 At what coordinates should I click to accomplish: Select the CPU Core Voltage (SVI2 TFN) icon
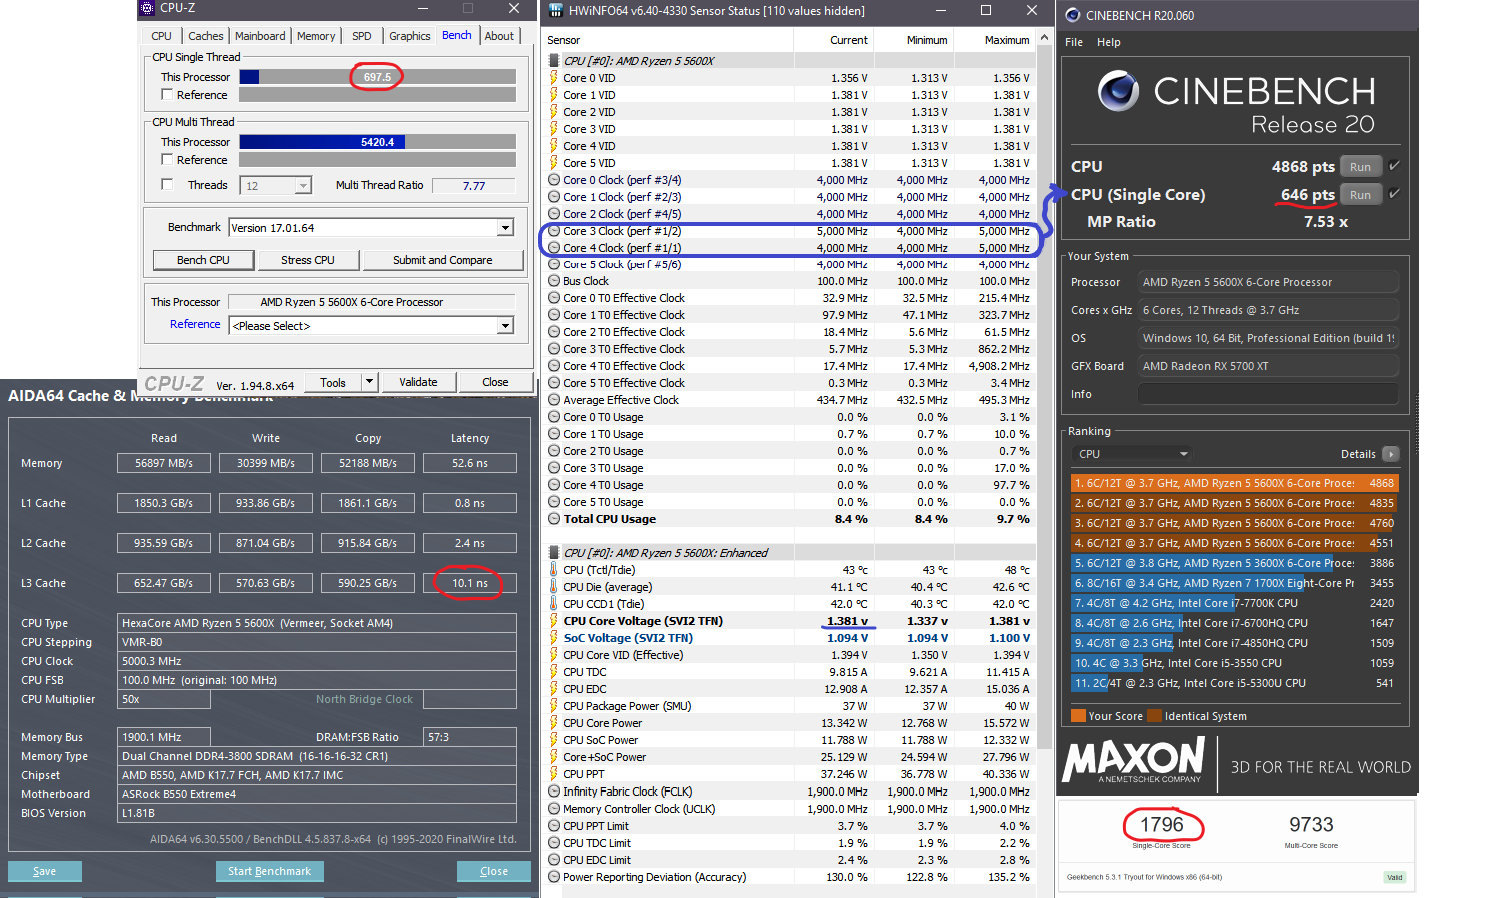point(554,621)
